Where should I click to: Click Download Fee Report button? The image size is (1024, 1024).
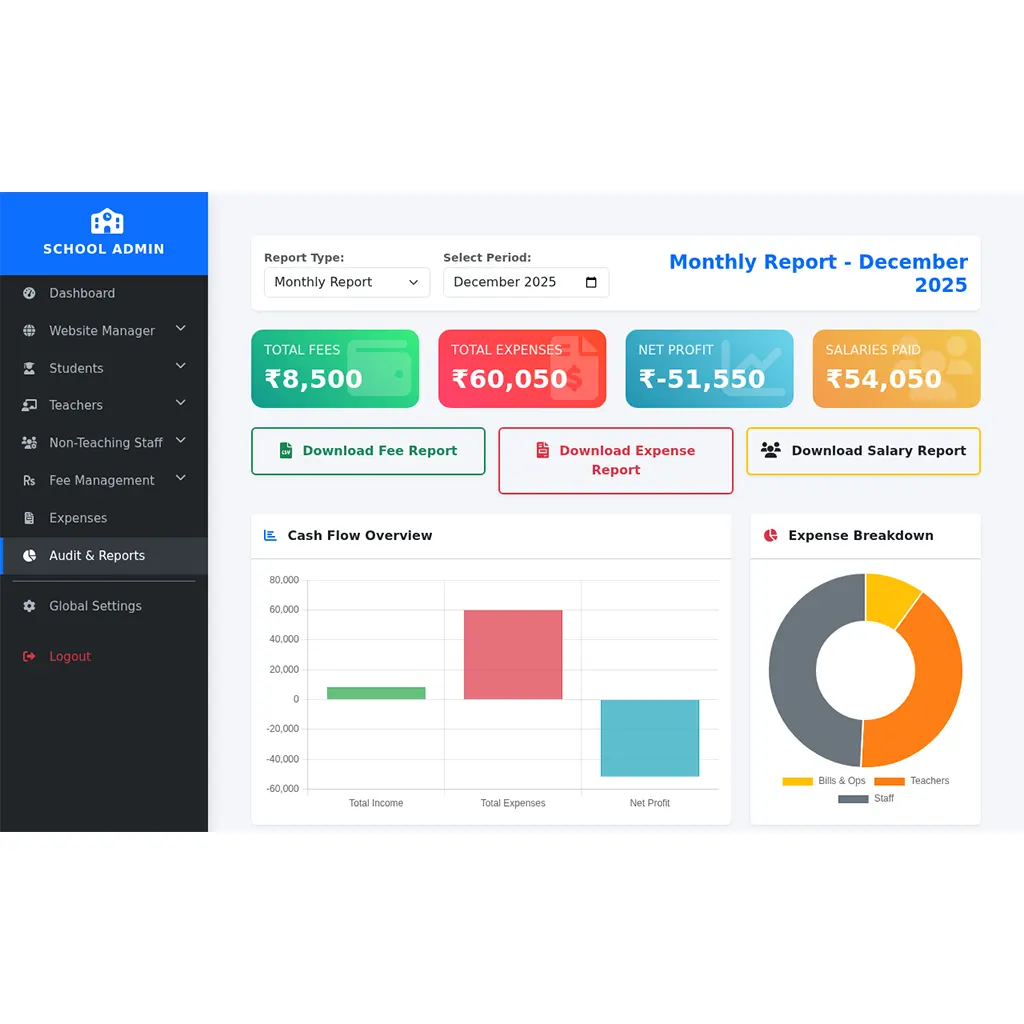(x=368, y=451)
